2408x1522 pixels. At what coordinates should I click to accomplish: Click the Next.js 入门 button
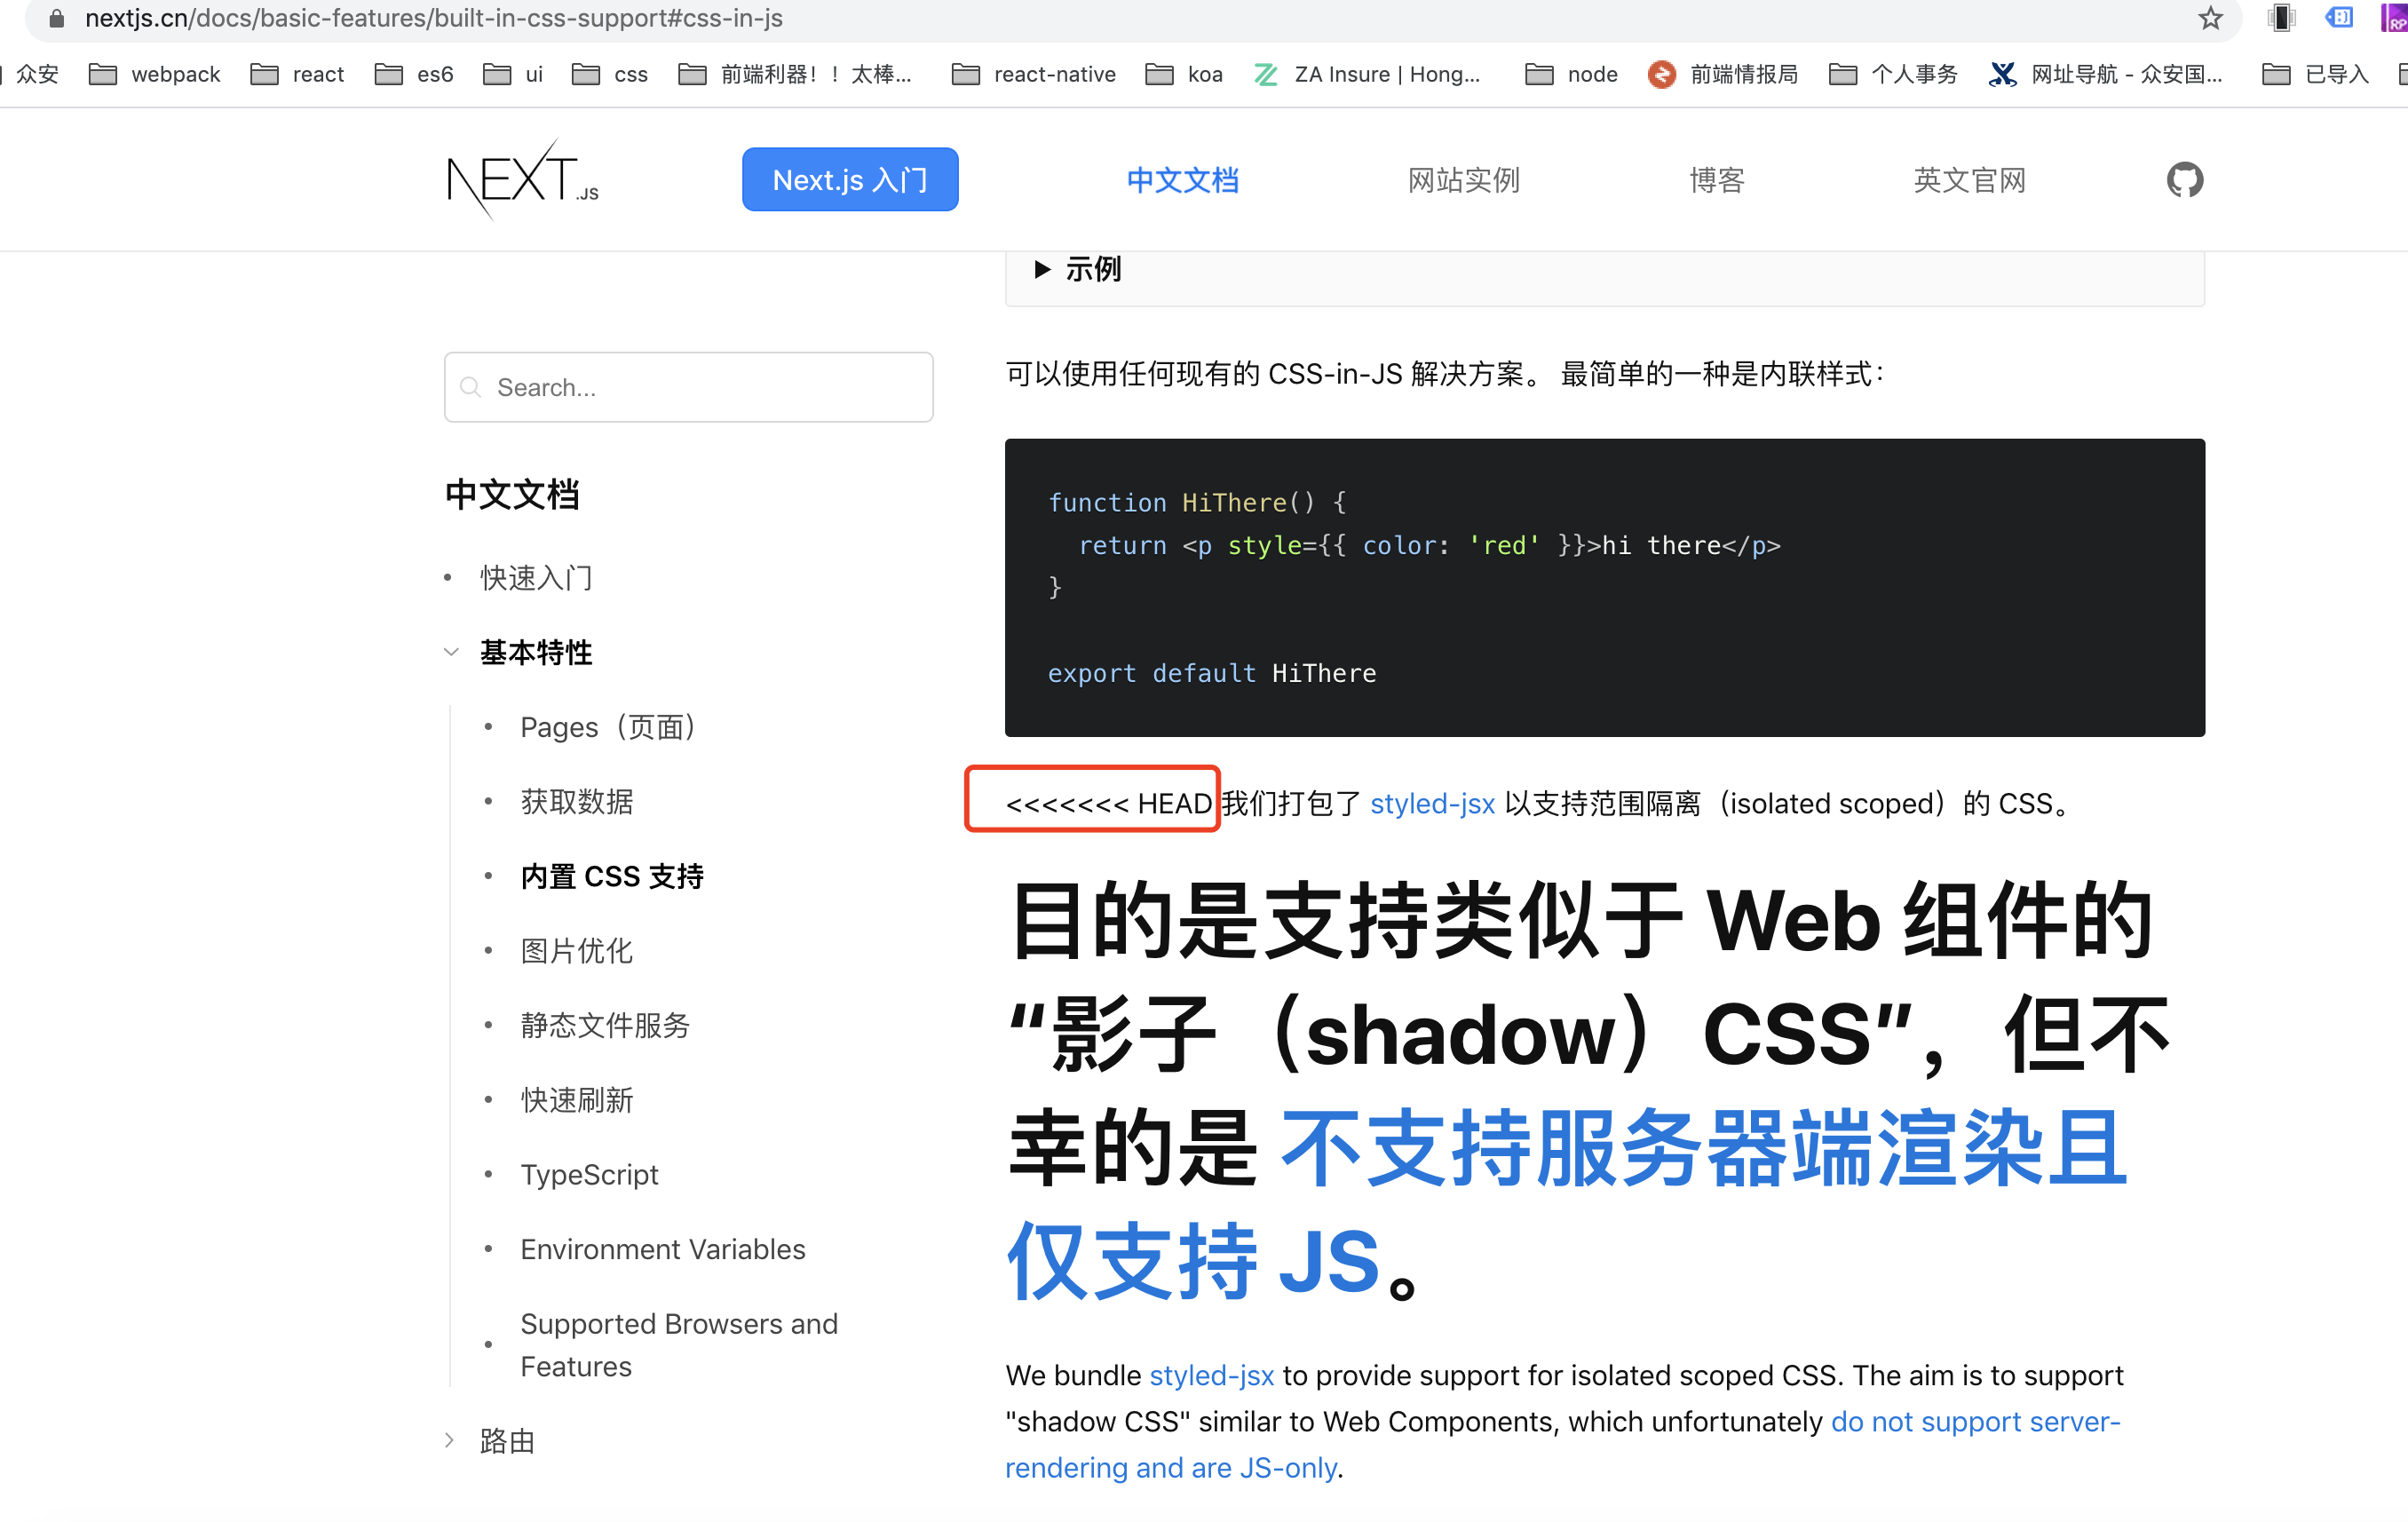849,179
